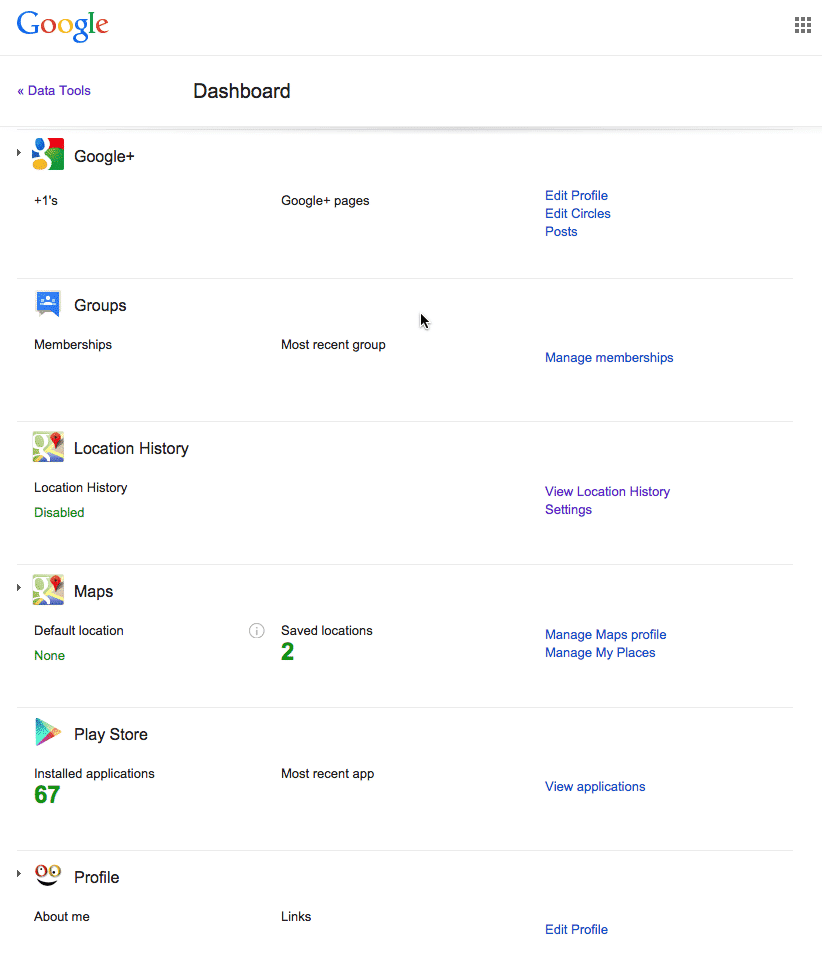This screenshot has width=822, height=966.
Task: Click the Google+ service icon
Action: coord(48,154)
